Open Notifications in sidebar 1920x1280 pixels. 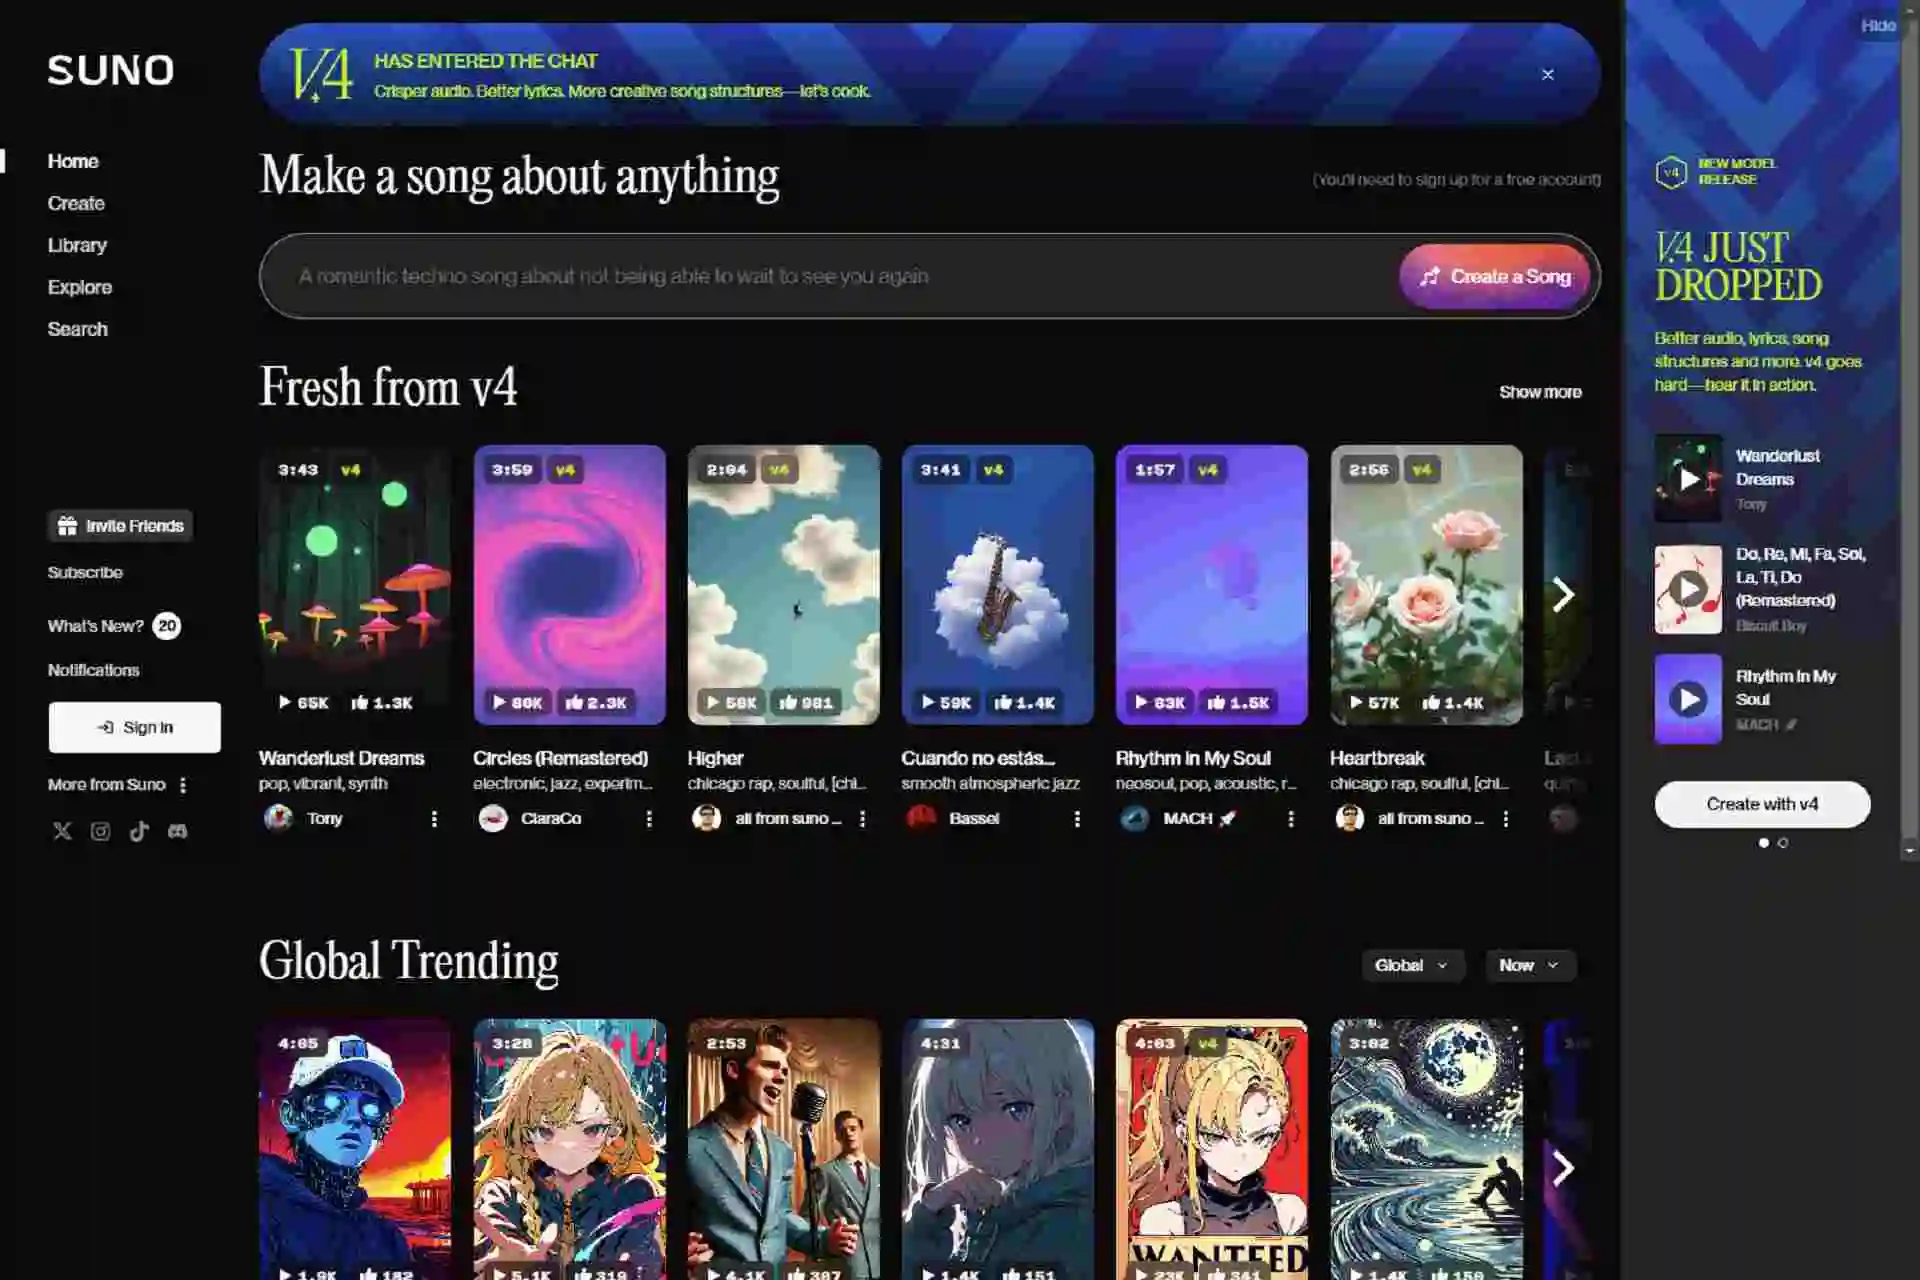pos(93,670)
